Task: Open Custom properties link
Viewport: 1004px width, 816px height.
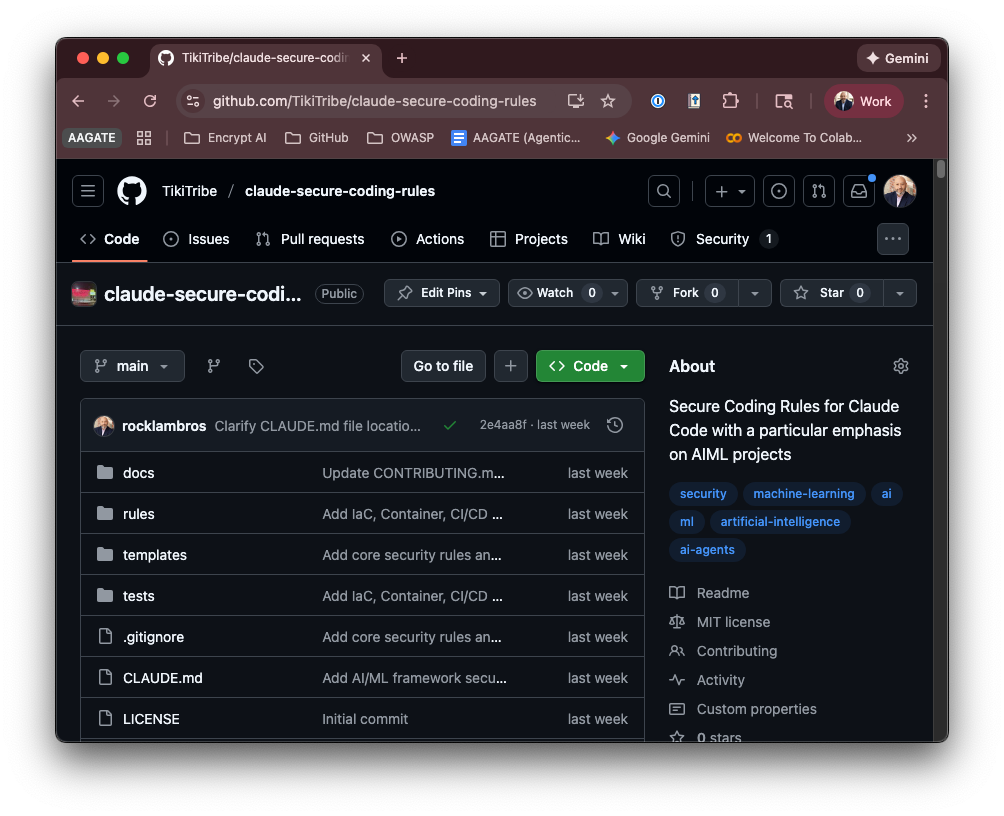Action: [x=756, y=709]
